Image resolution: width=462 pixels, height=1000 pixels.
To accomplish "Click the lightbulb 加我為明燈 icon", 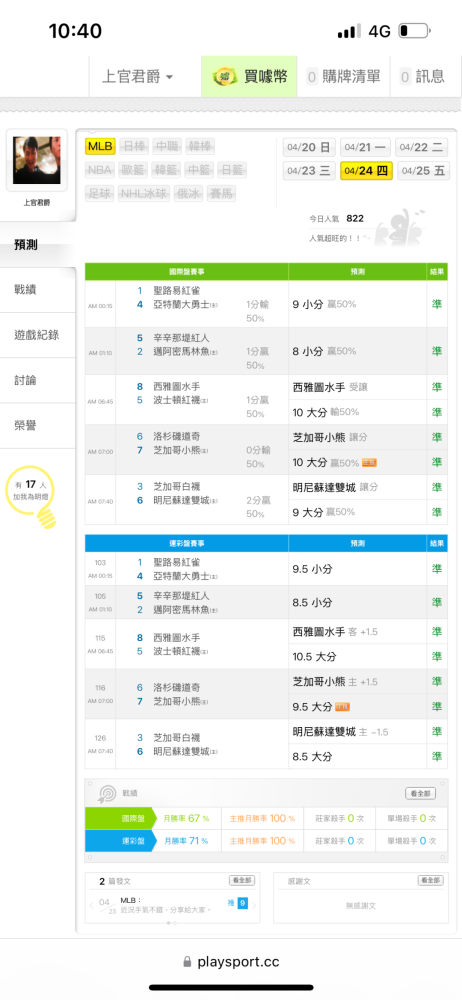I will coord(46,516).
